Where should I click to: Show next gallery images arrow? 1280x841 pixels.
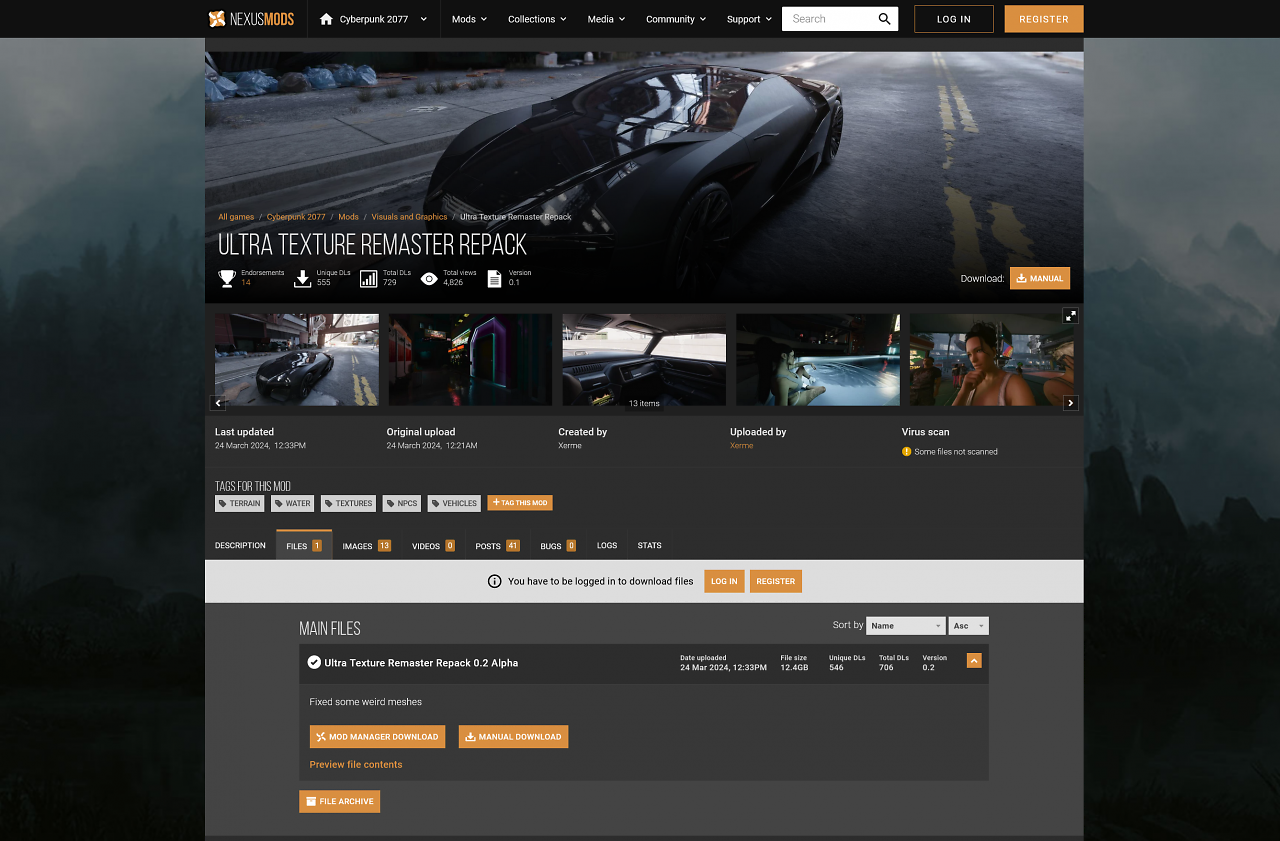pos(1070,403)
